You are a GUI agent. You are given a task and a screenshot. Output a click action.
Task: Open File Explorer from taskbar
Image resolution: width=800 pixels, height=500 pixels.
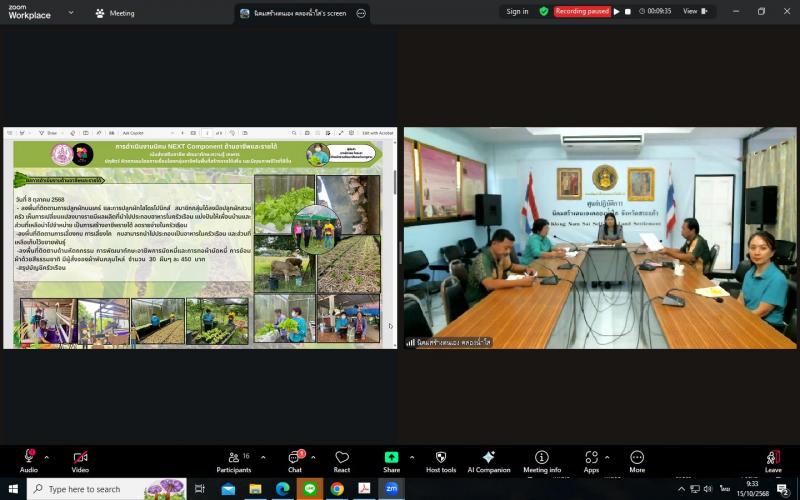click(x=255, y=489)
